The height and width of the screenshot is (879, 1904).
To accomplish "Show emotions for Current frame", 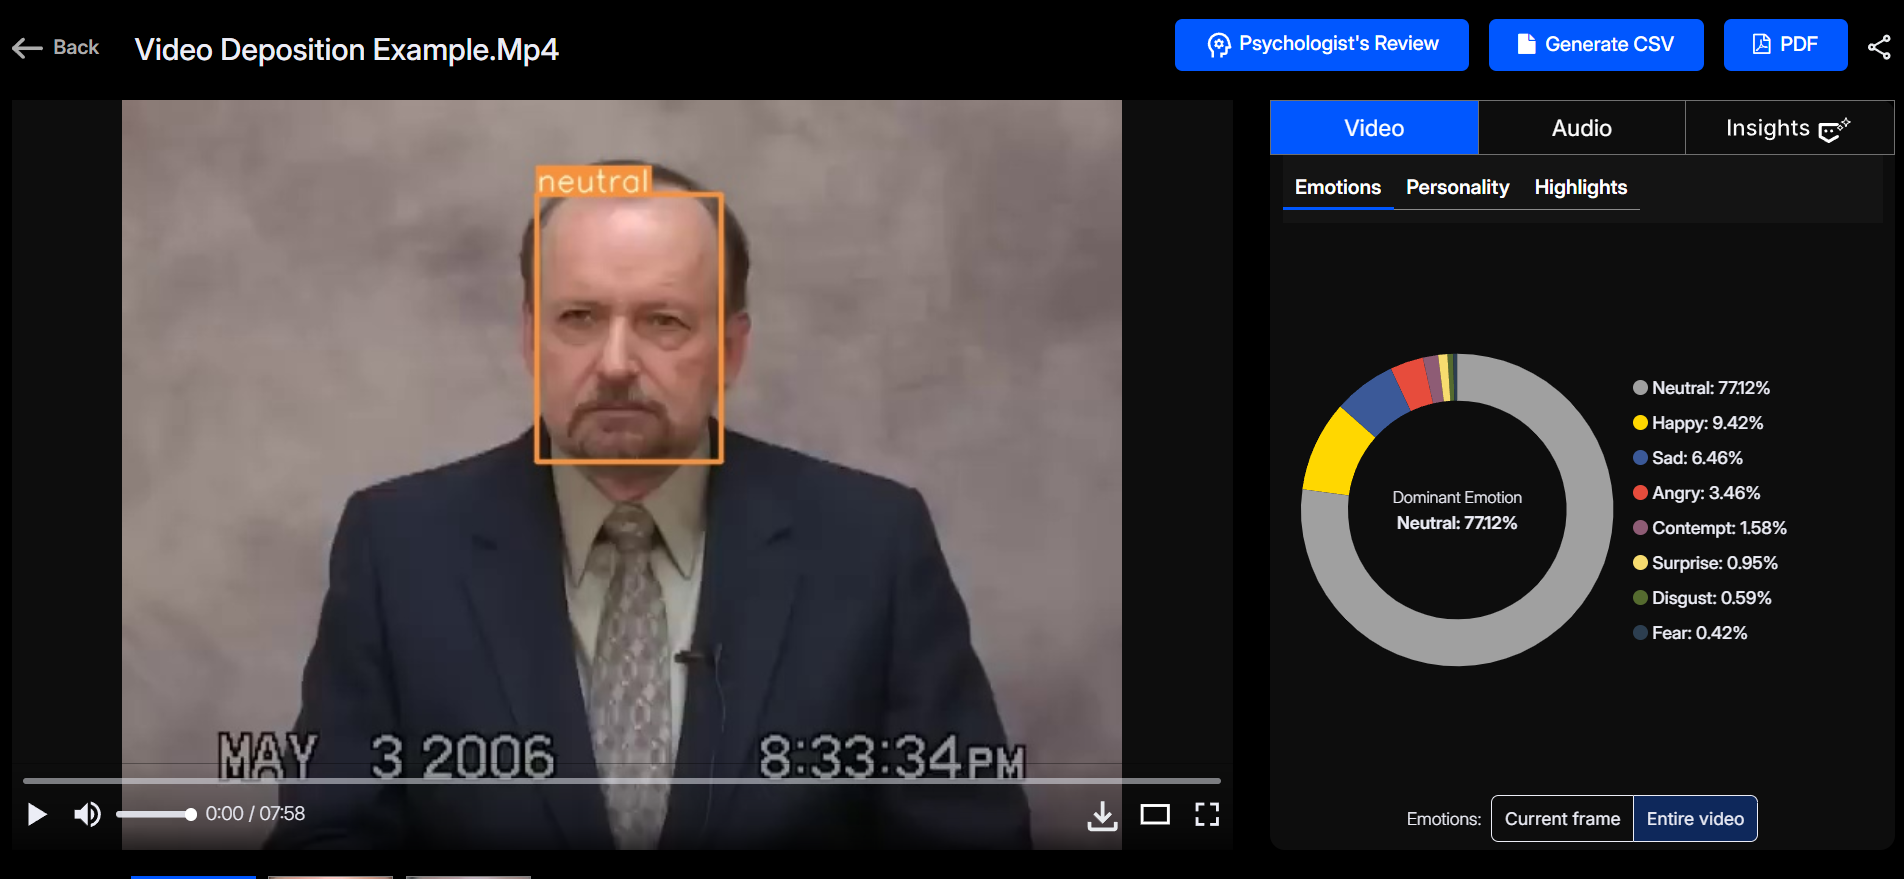I will (1562, 819).
